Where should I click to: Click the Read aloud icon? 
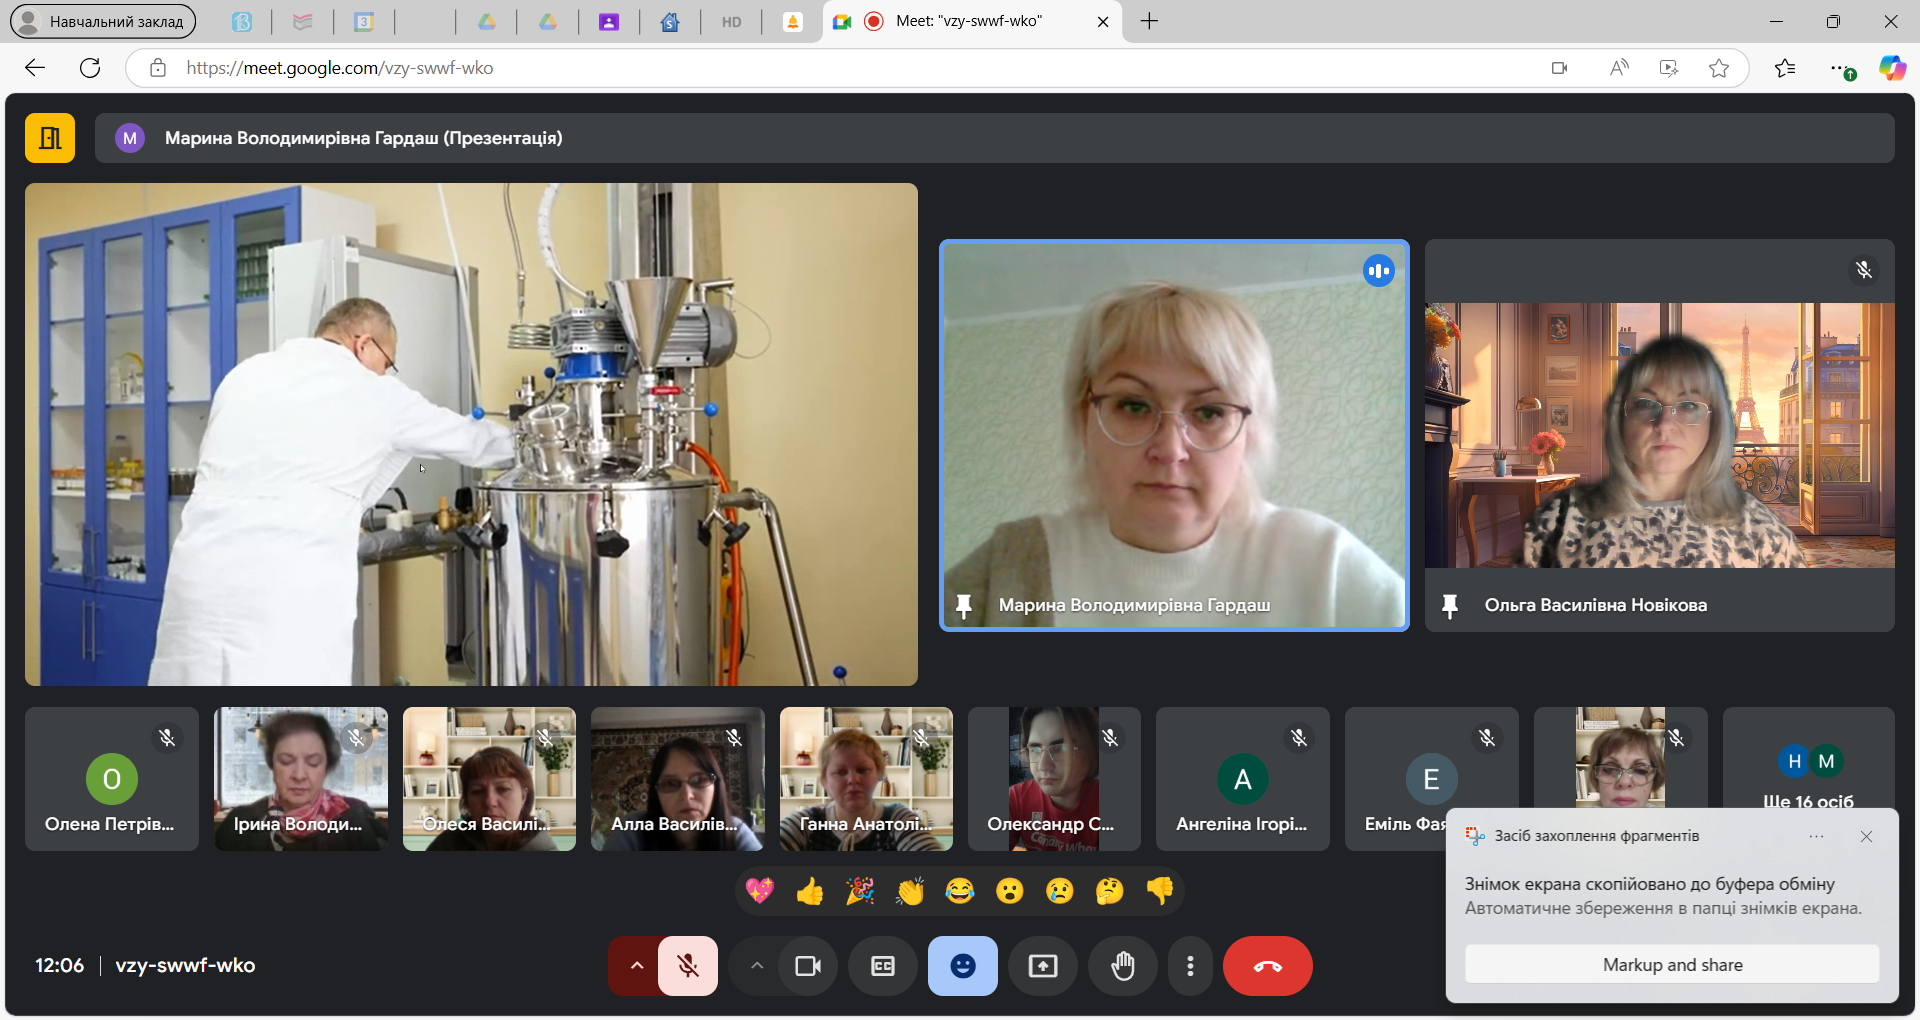point(1619,68)
